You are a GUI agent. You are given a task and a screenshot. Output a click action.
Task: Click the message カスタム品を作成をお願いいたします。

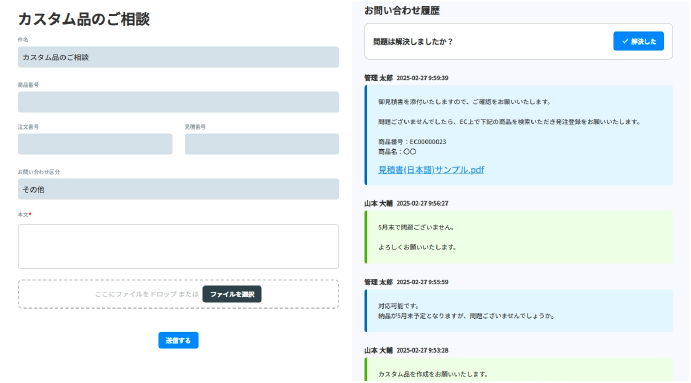433,374
